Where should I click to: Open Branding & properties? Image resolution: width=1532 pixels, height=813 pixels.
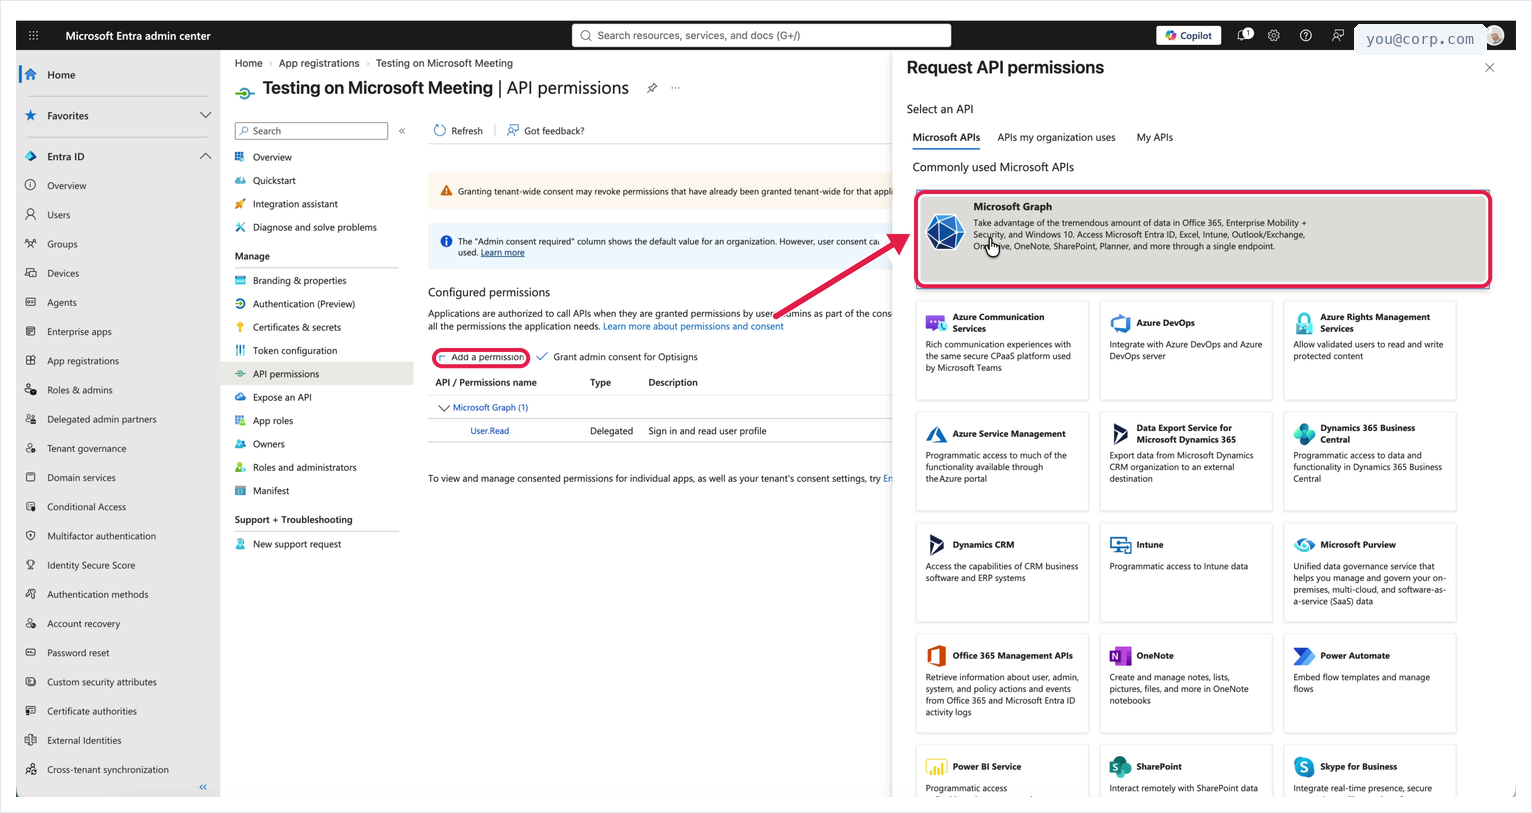(x=299, y=281)
